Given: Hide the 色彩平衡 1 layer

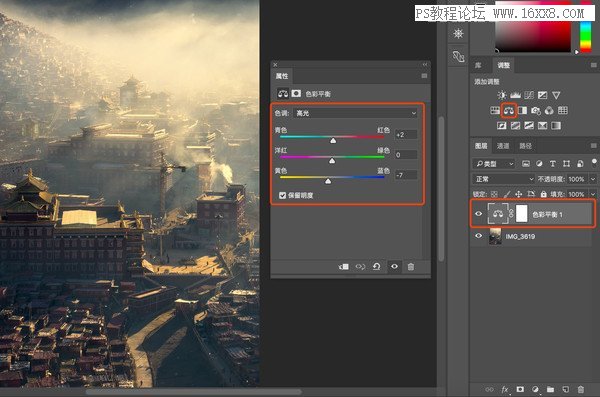Looking at the screenshot, I should tap(478, 214).
